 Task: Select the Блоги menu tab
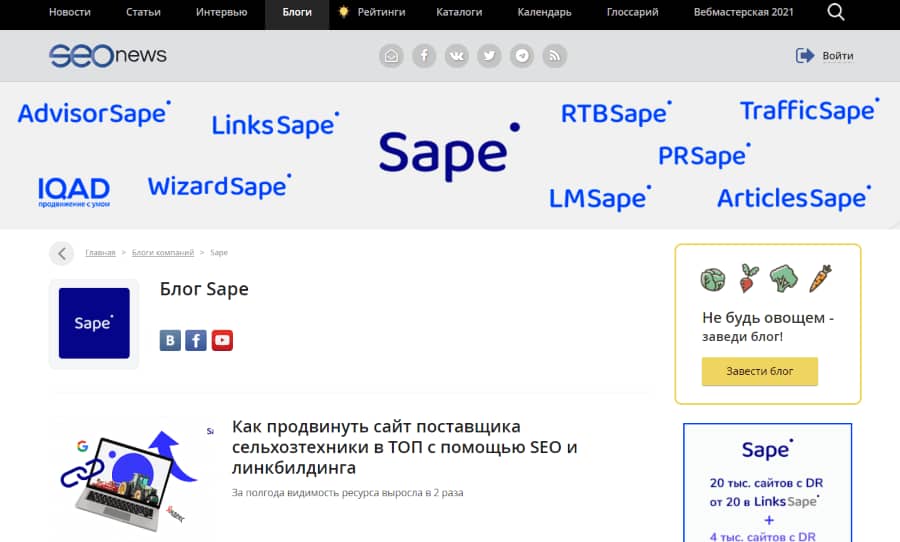pos(297,12)
